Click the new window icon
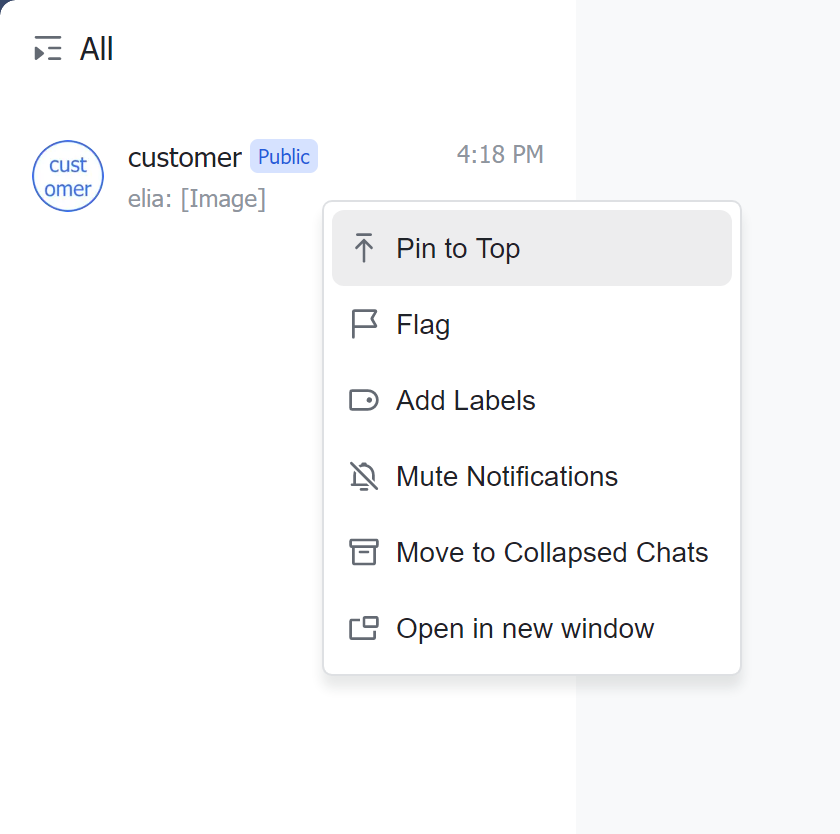 [x=364, y=629]
